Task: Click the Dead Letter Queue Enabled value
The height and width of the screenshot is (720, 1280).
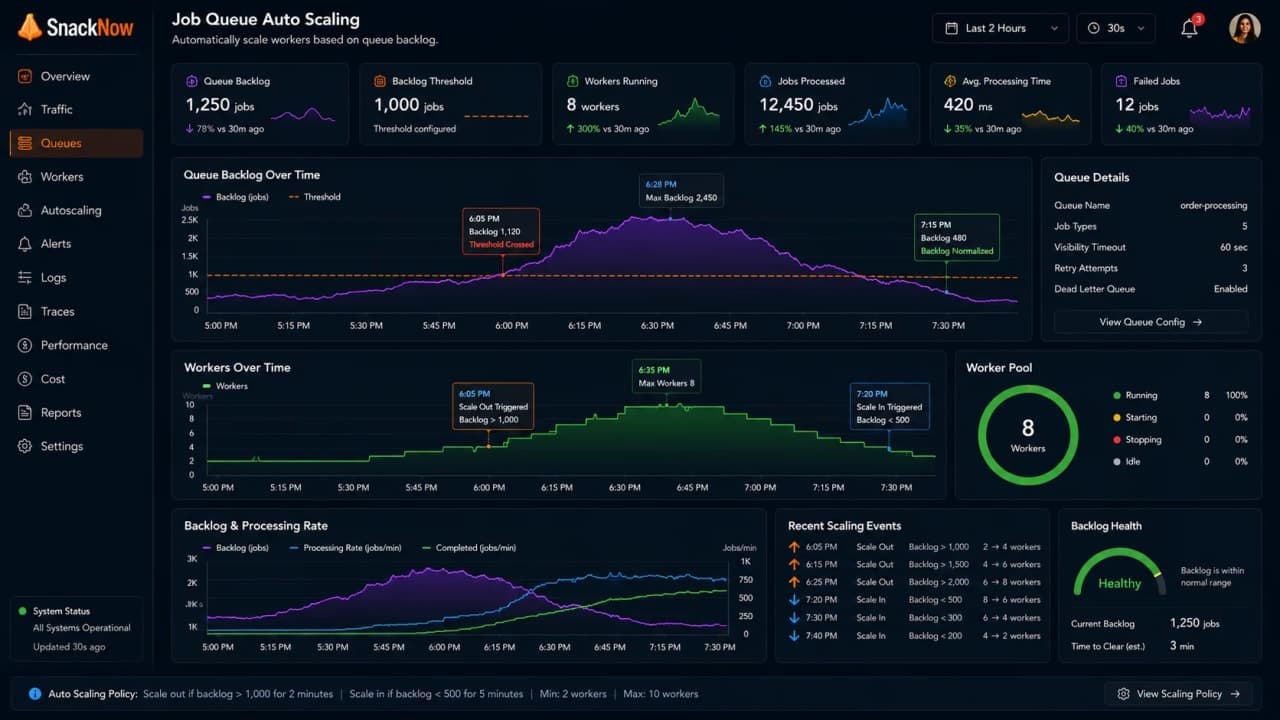Action: pyautogui.click(x=1231, y=289)
